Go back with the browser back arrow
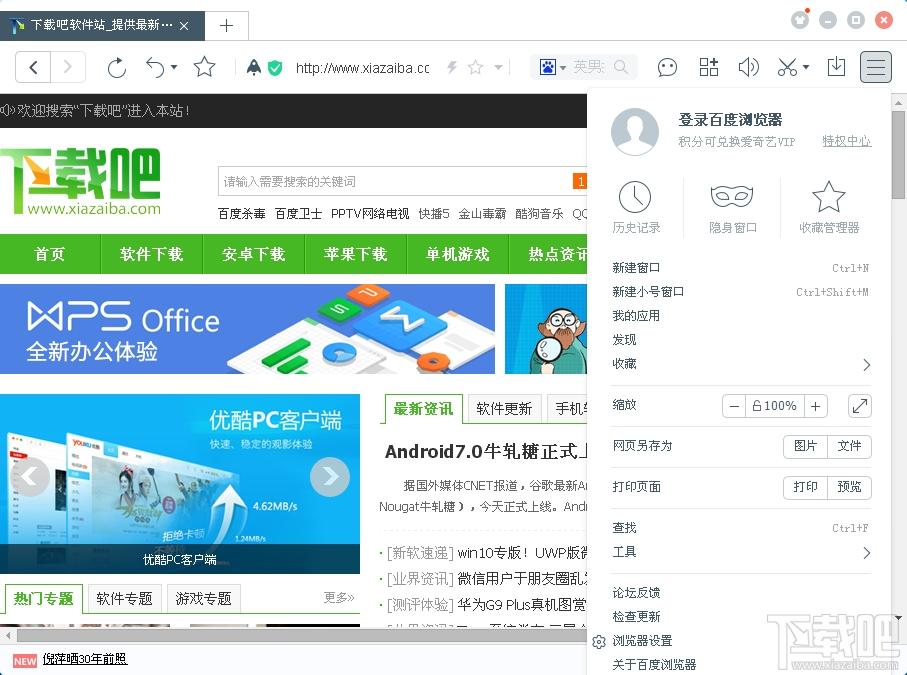This screenshot has width=907, height=675. (x=33, y=68)
